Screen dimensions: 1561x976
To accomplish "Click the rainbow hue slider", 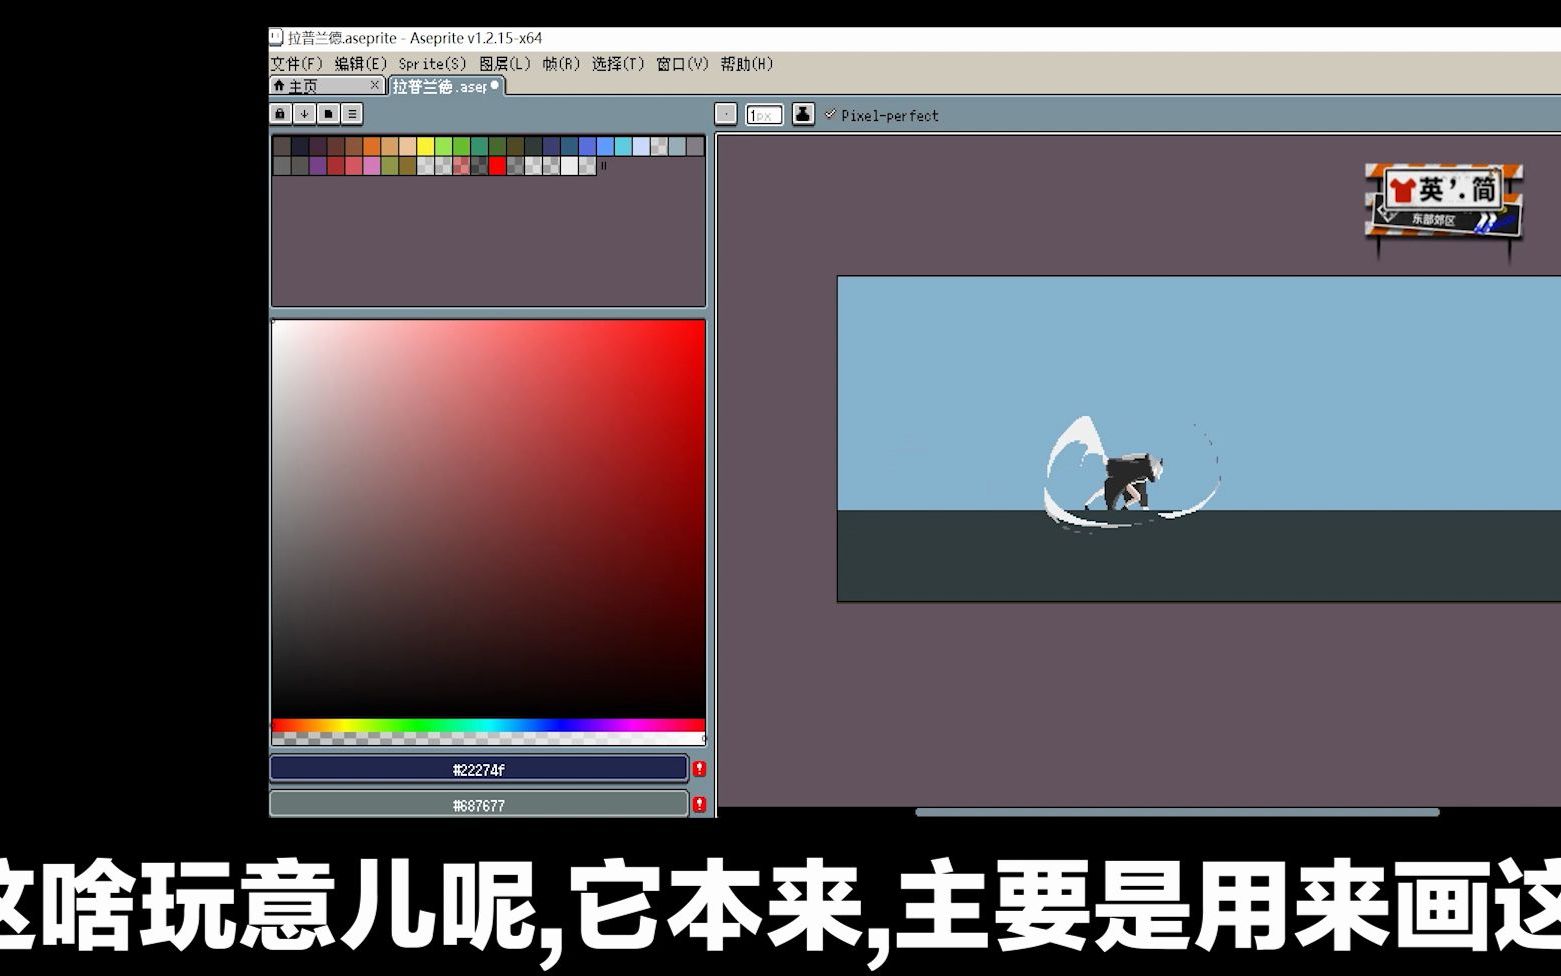I will pos(488,725).
